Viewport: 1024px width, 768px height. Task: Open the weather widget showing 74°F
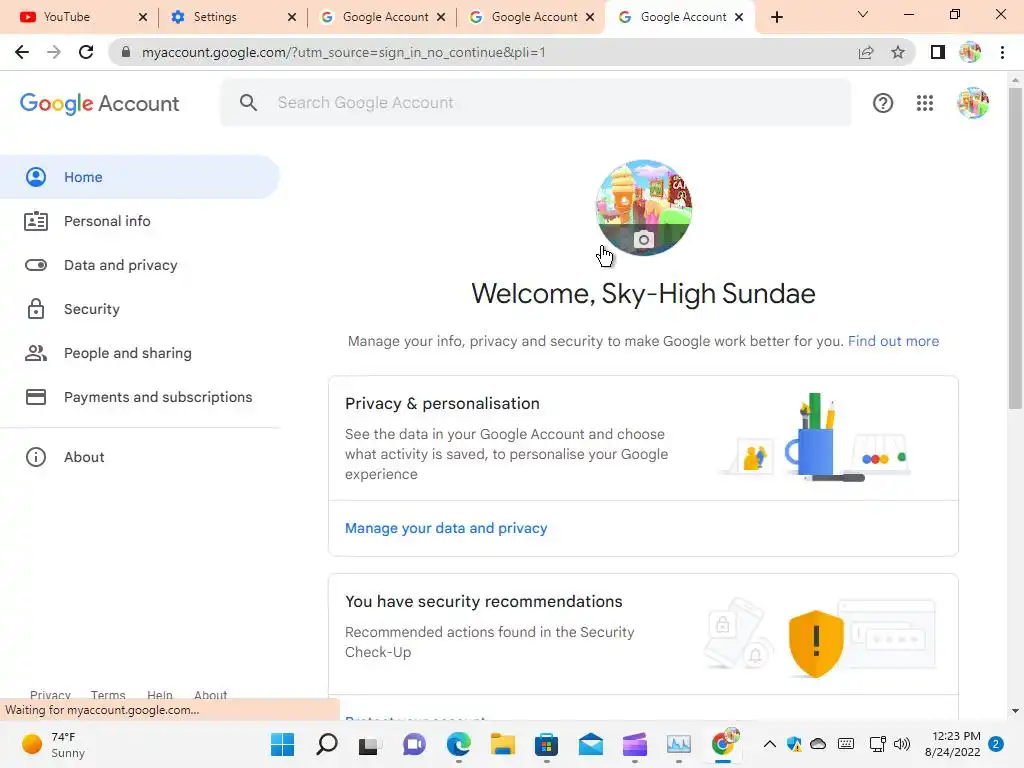tap(54, 744)
